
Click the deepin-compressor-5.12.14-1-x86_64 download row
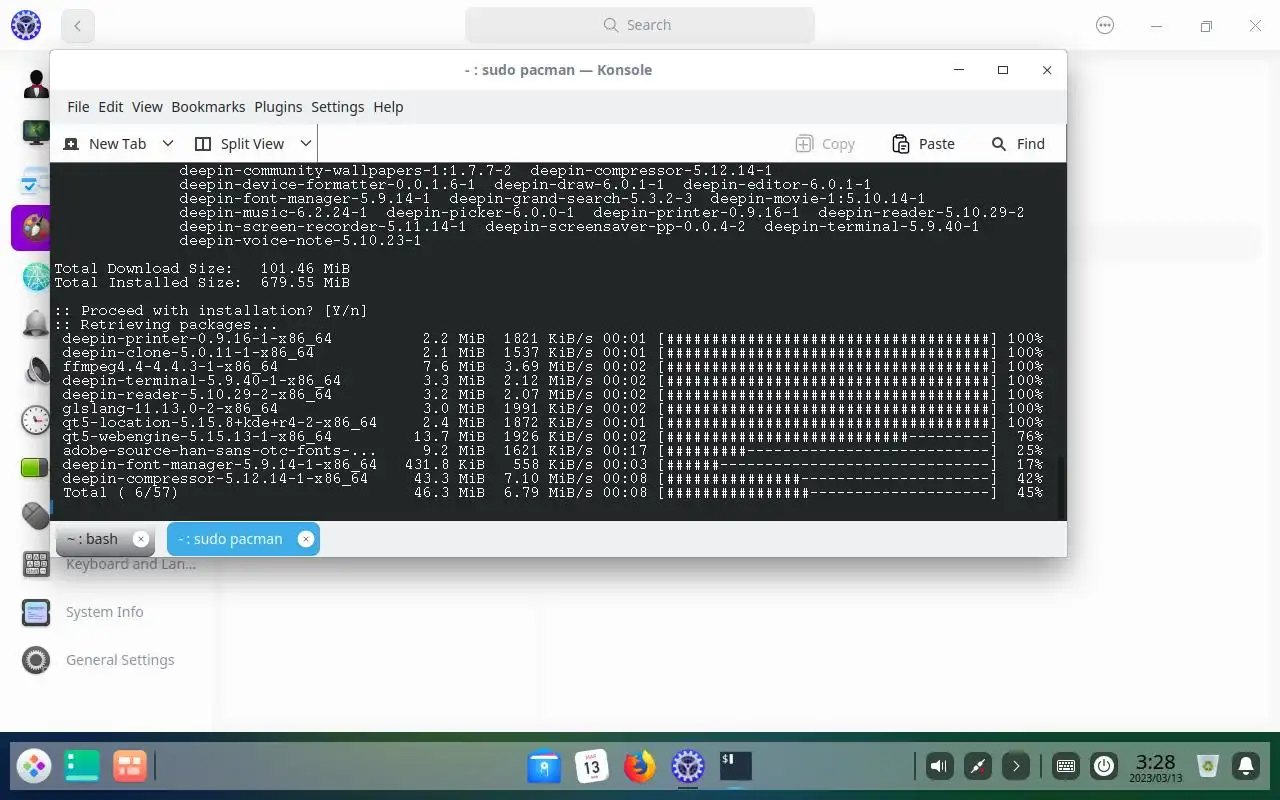click(x=552, y=479)
